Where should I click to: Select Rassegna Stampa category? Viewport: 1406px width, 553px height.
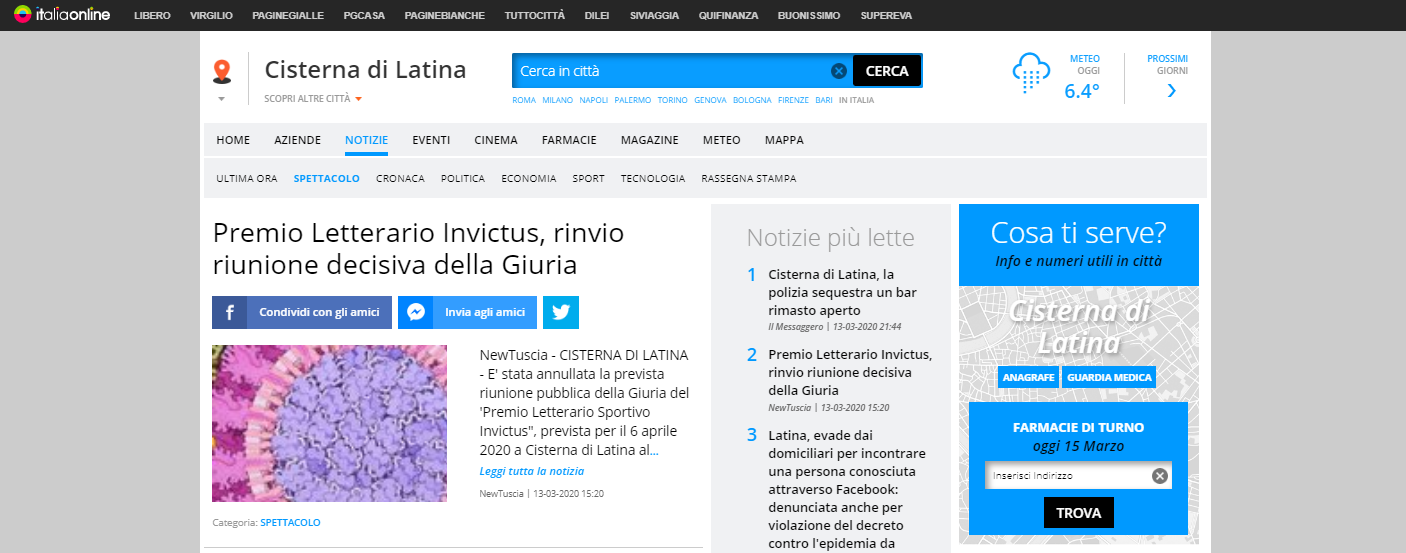click(749, 179)
